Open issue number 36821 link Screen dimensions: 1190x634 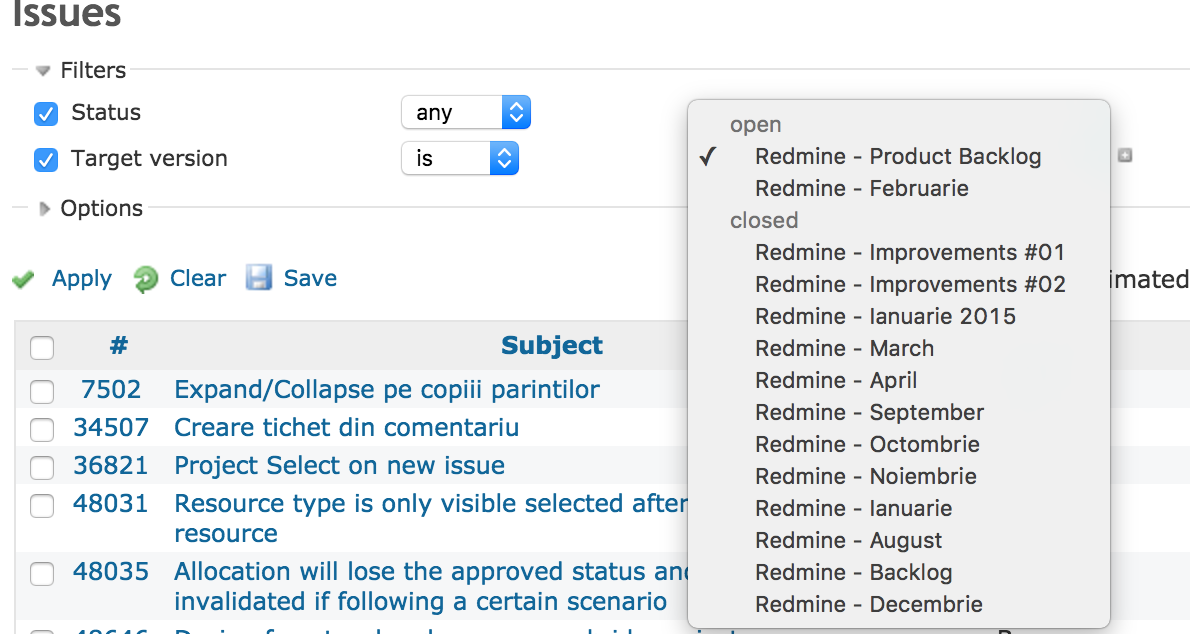point(110,466)
